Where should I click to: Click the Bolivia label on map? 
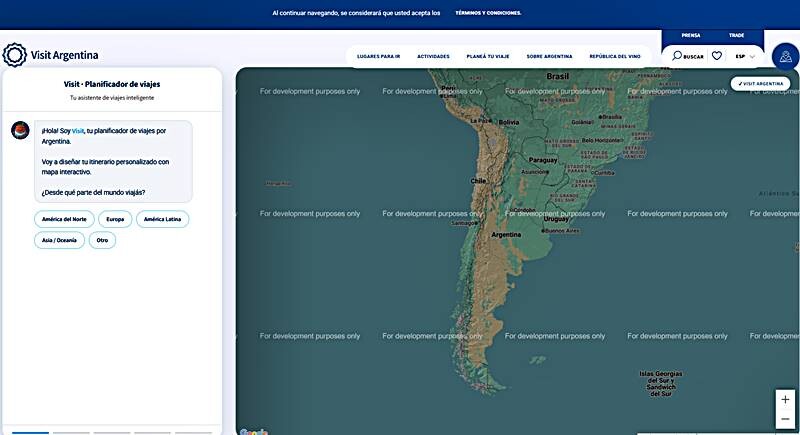click(x=509, y=122)
